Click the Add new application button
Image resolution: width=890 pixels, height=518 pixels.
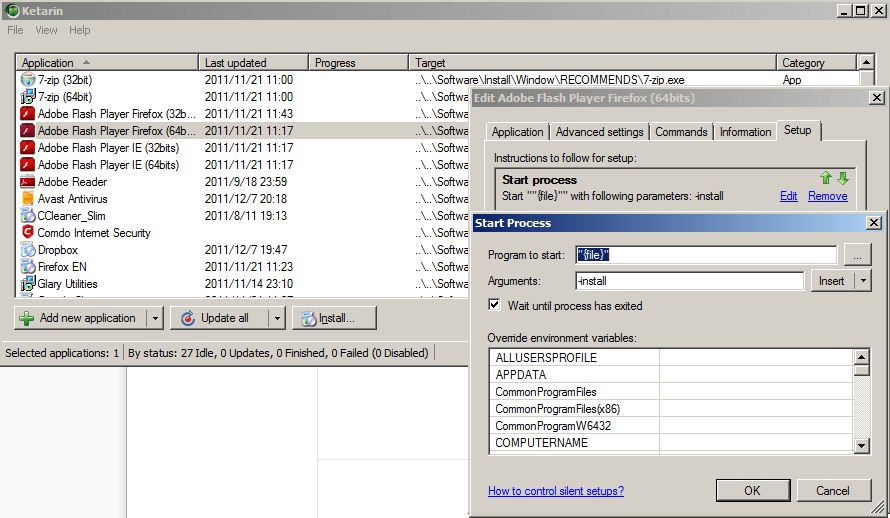tap(81, 318)
